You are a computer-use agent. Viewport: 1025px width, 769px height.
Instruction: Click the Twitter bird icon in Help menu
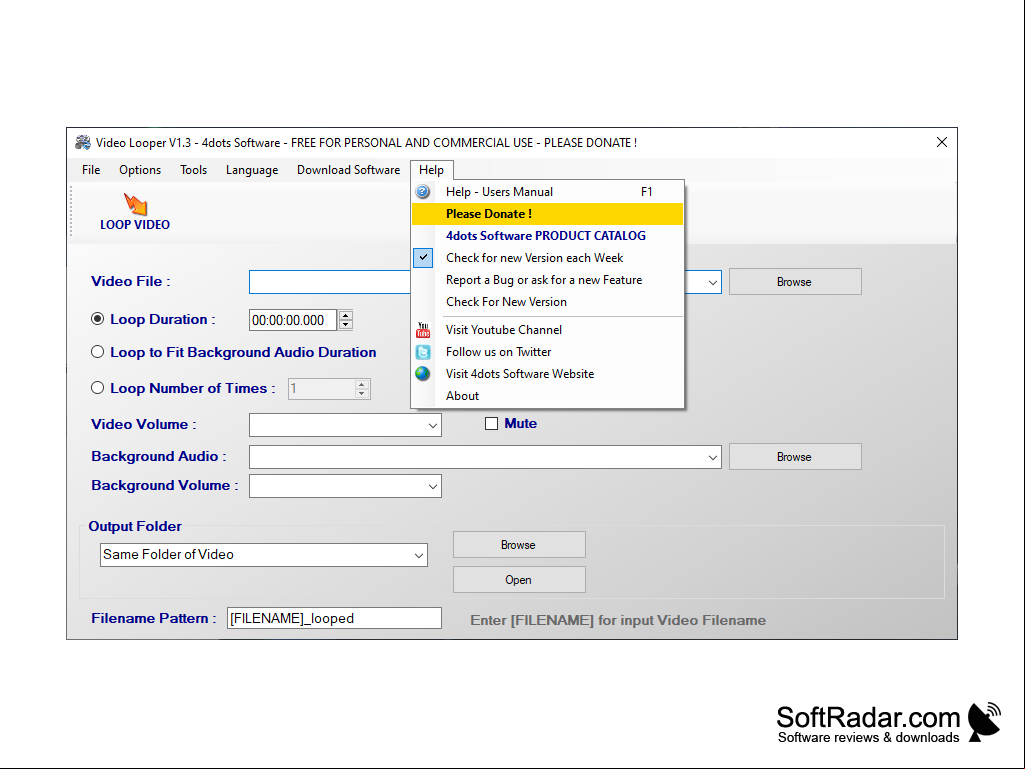pos(423,352)
